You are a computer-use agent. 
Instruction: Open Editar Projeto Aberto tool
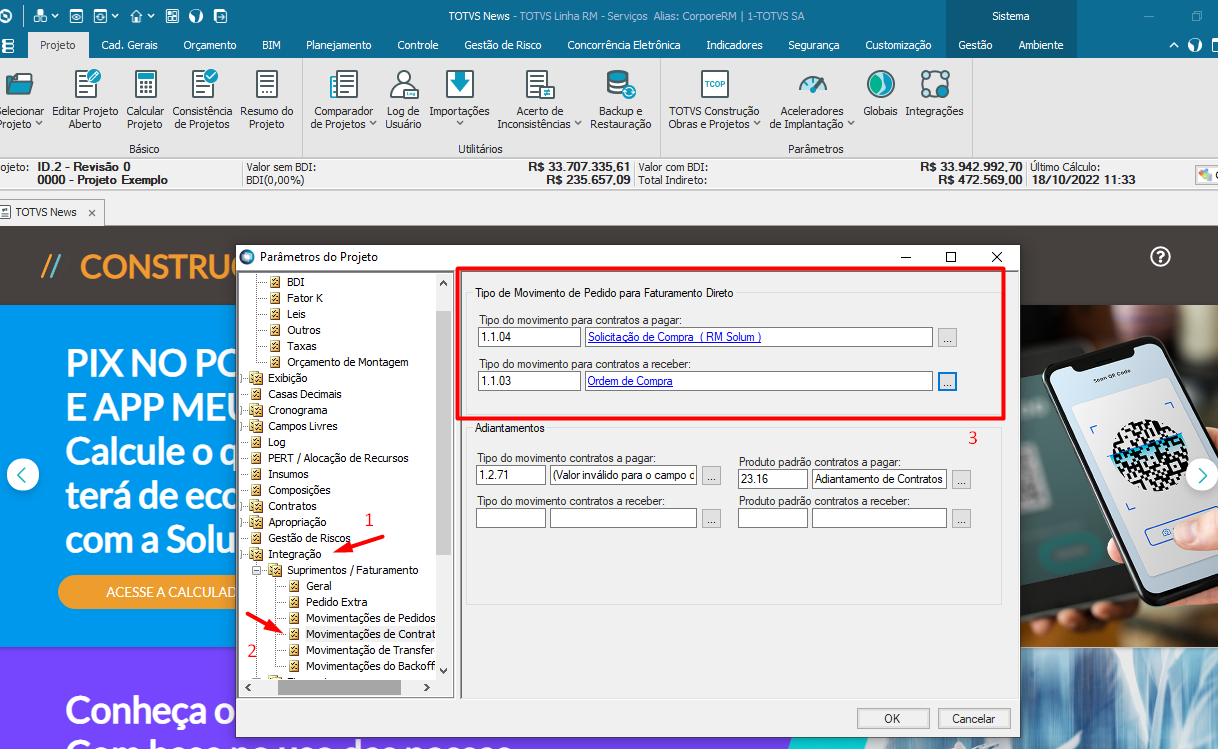[x=85, y=99]
